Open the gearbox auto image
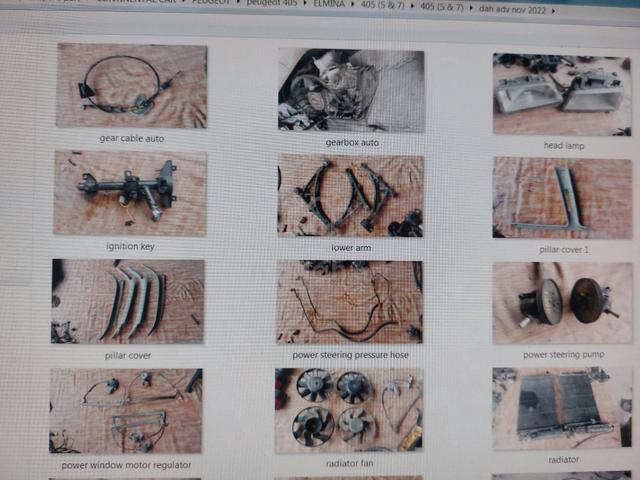The image size is (640, 480). click(351, 91)
